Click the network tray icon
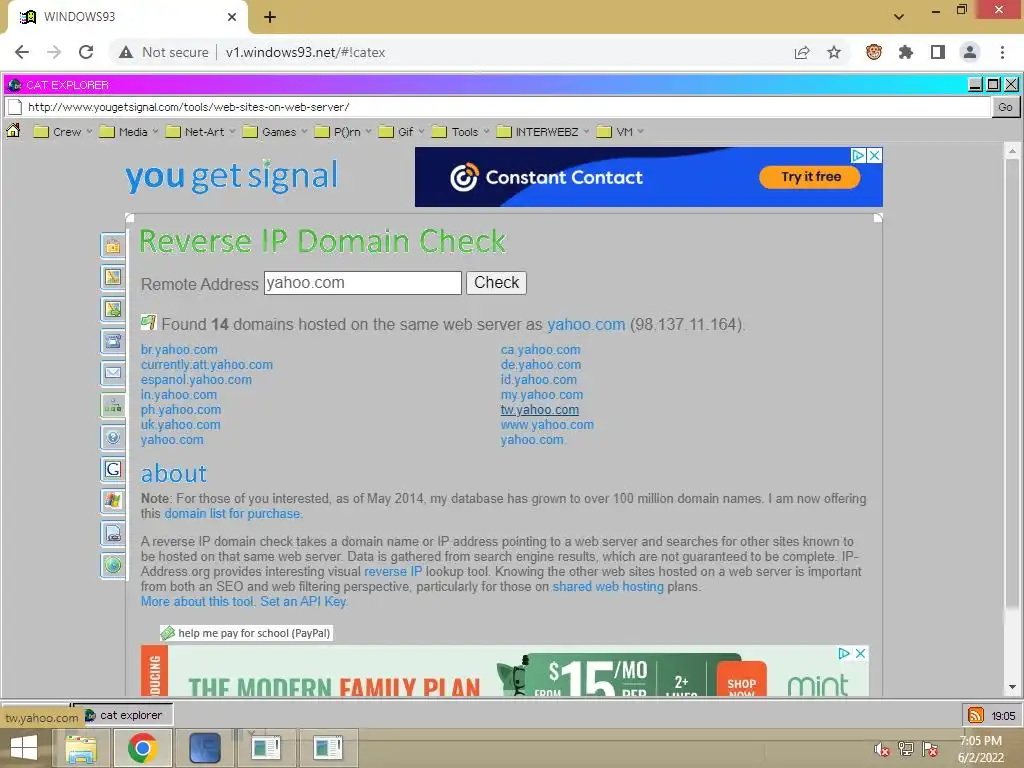This screenshot has height=768, width=1024. click(x=906, y=749)
